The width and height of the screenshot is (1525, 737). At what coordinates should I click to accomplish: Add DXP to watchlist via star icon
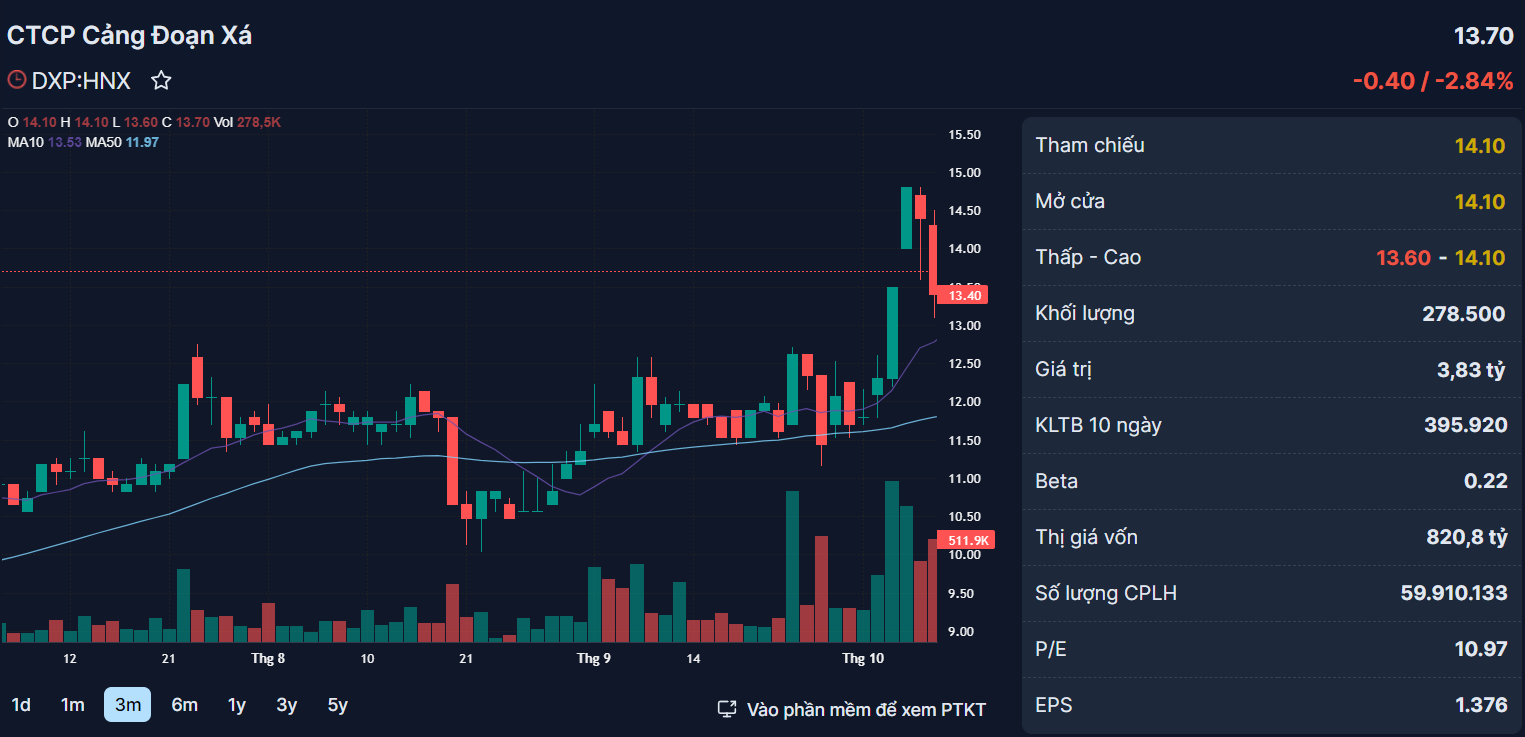[x=161, y=81]
